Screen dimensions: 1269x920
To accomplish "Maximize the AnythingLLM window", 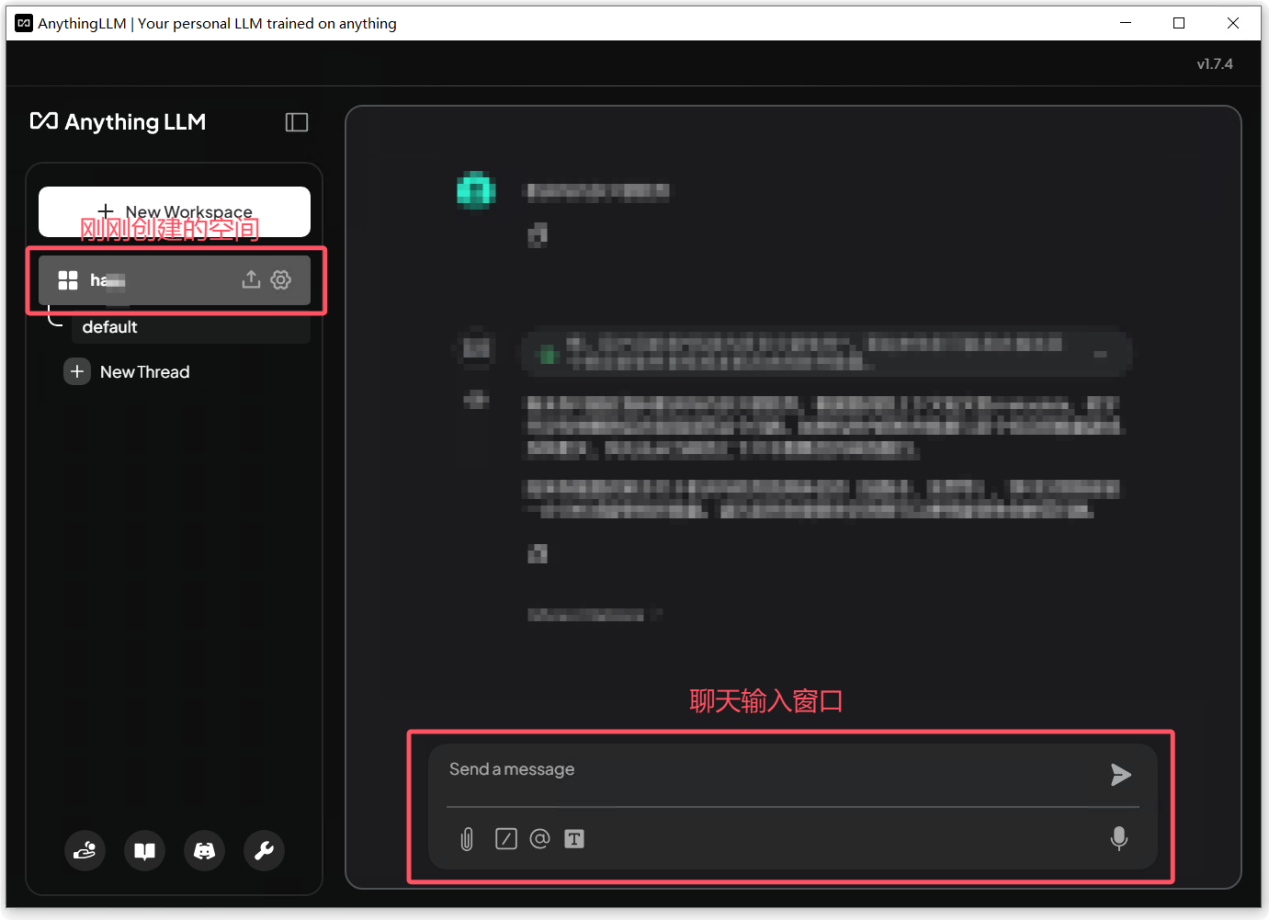I will click(1179, 23).
